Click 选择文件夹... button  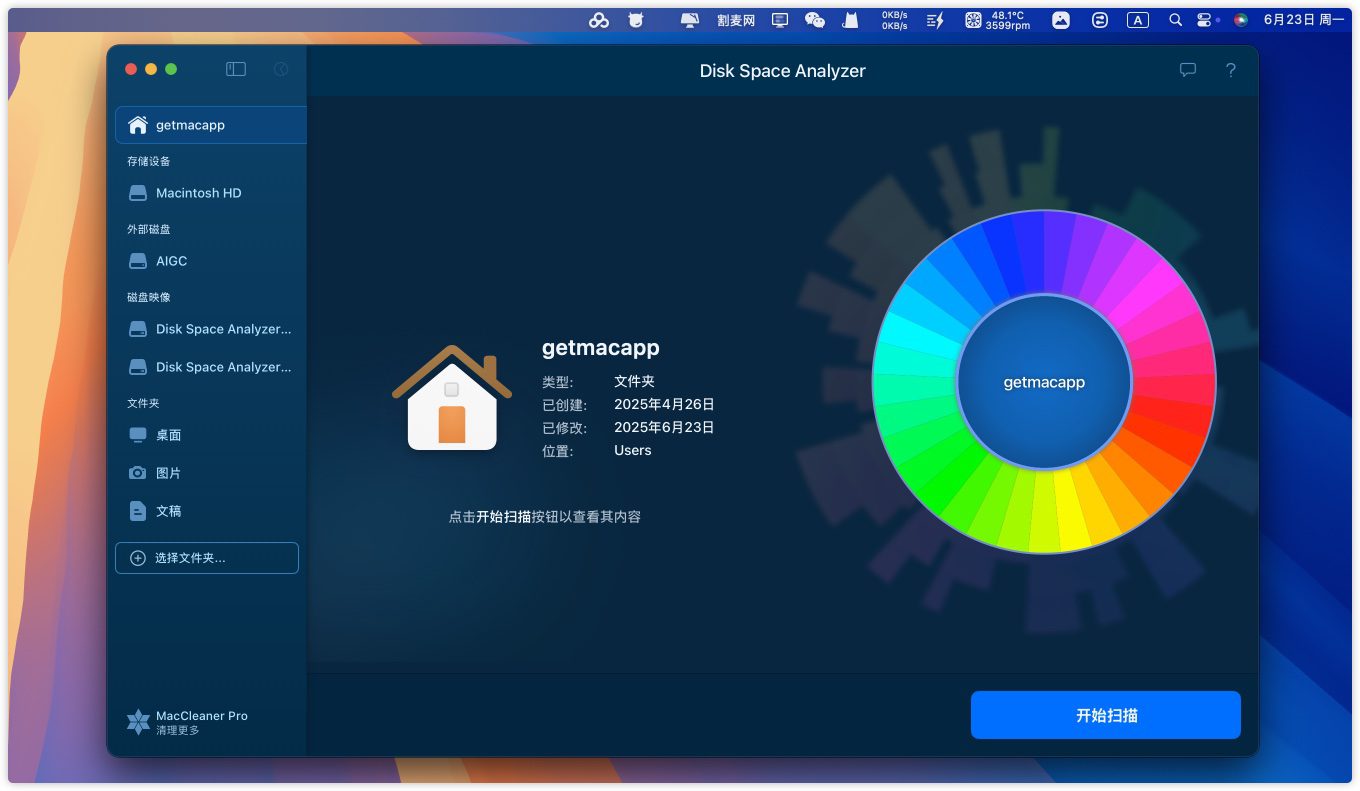pyautogui.click(x=207, y=558)
